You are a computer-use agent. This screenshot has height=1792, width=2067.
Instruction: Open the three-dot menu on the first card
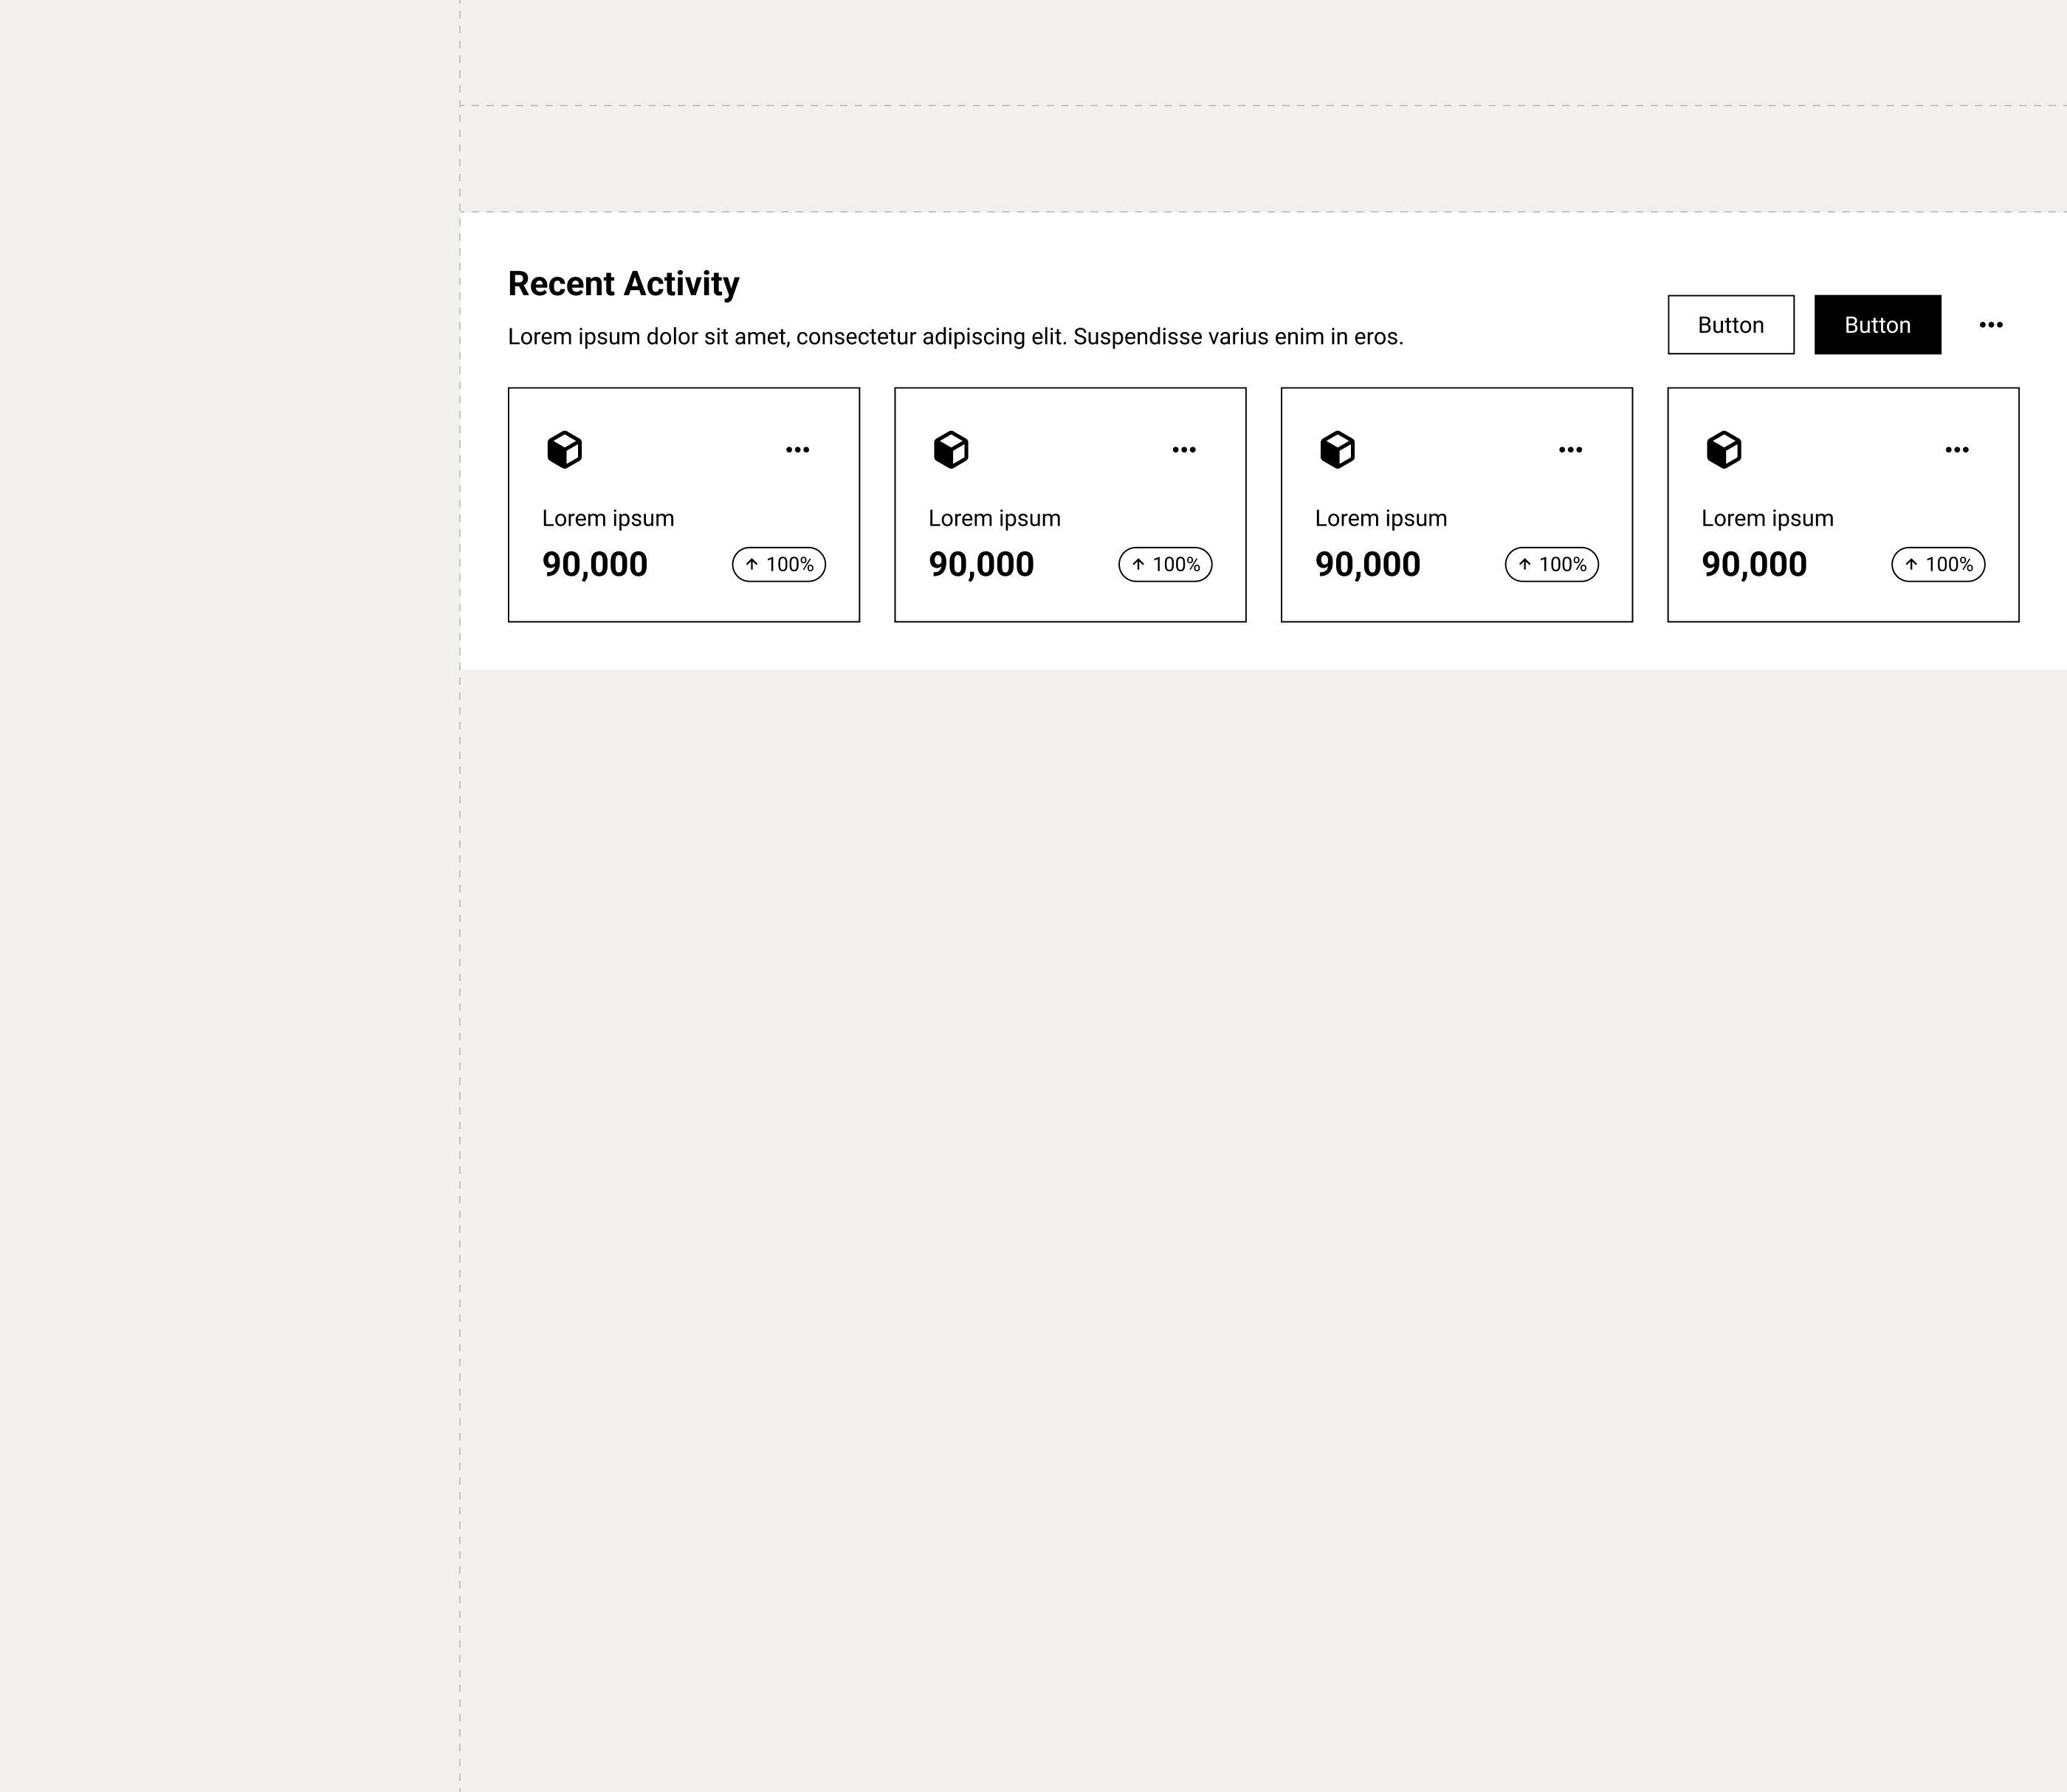[798, 450]
